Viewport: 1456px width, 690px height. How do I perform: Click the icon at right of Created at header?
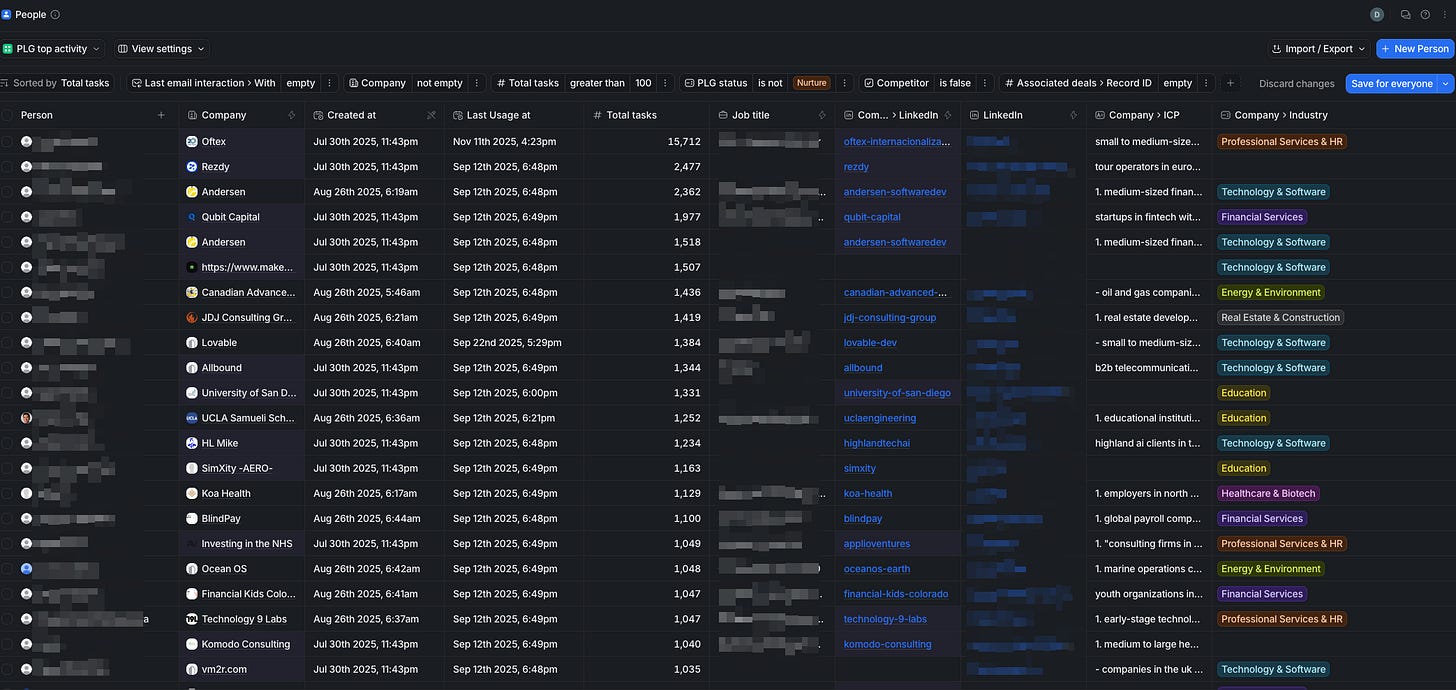431,115
